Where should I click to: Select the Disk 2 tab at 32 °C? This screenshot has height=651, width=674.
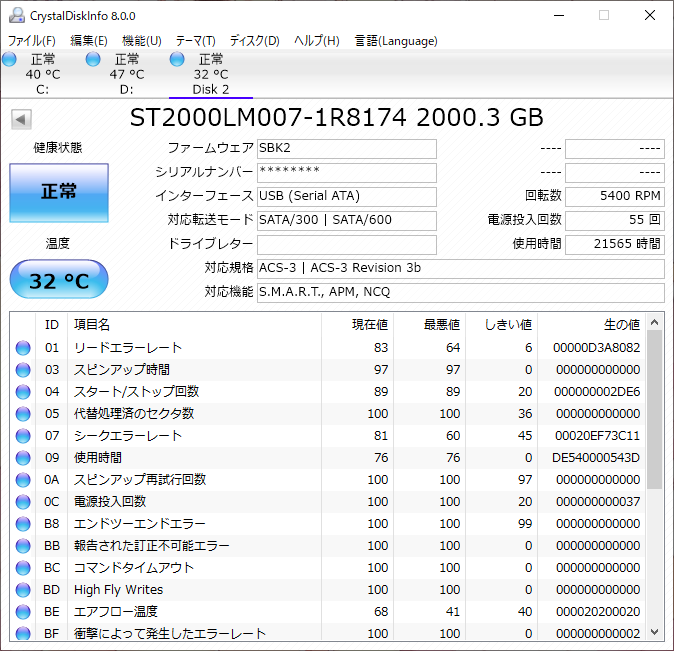(211, 74)
